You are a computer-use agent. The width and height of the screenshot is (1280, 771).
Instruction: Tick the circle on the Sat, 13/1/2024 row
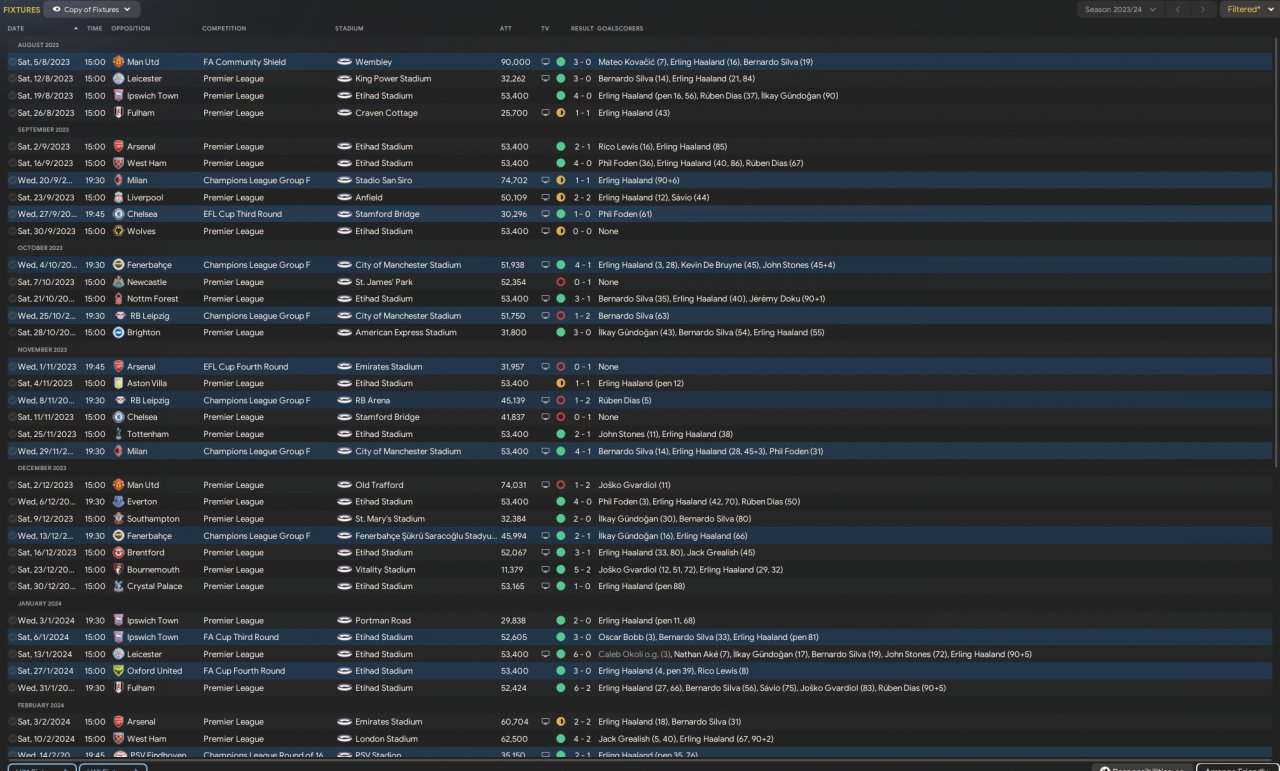click(x=12, y=654)
